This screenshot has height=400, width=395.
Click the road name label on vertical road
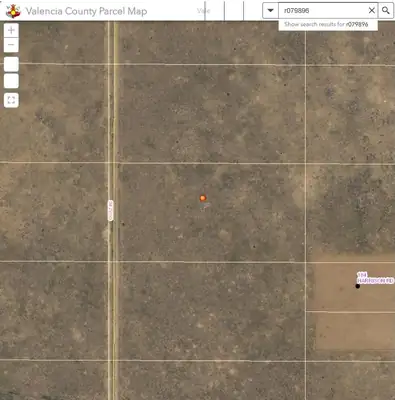click(x=111, y=210)
